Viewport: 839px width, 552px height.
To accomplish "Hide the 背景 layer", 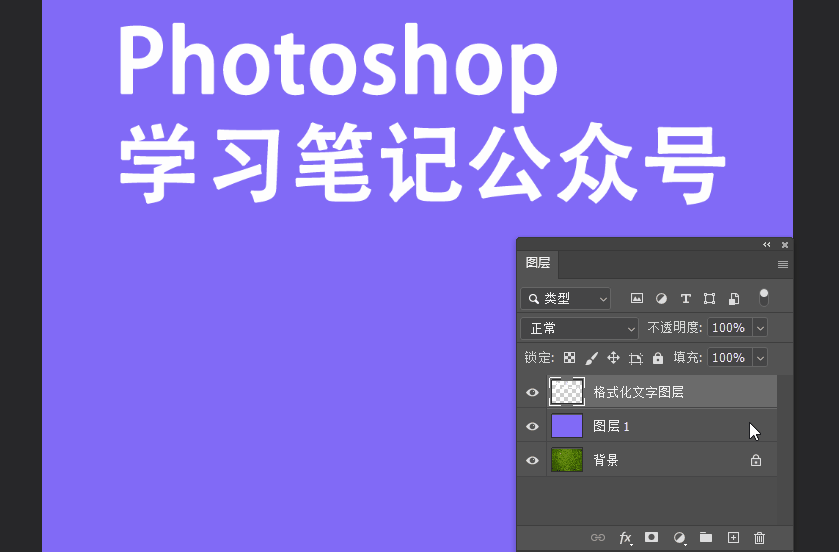I will [532, 461].
